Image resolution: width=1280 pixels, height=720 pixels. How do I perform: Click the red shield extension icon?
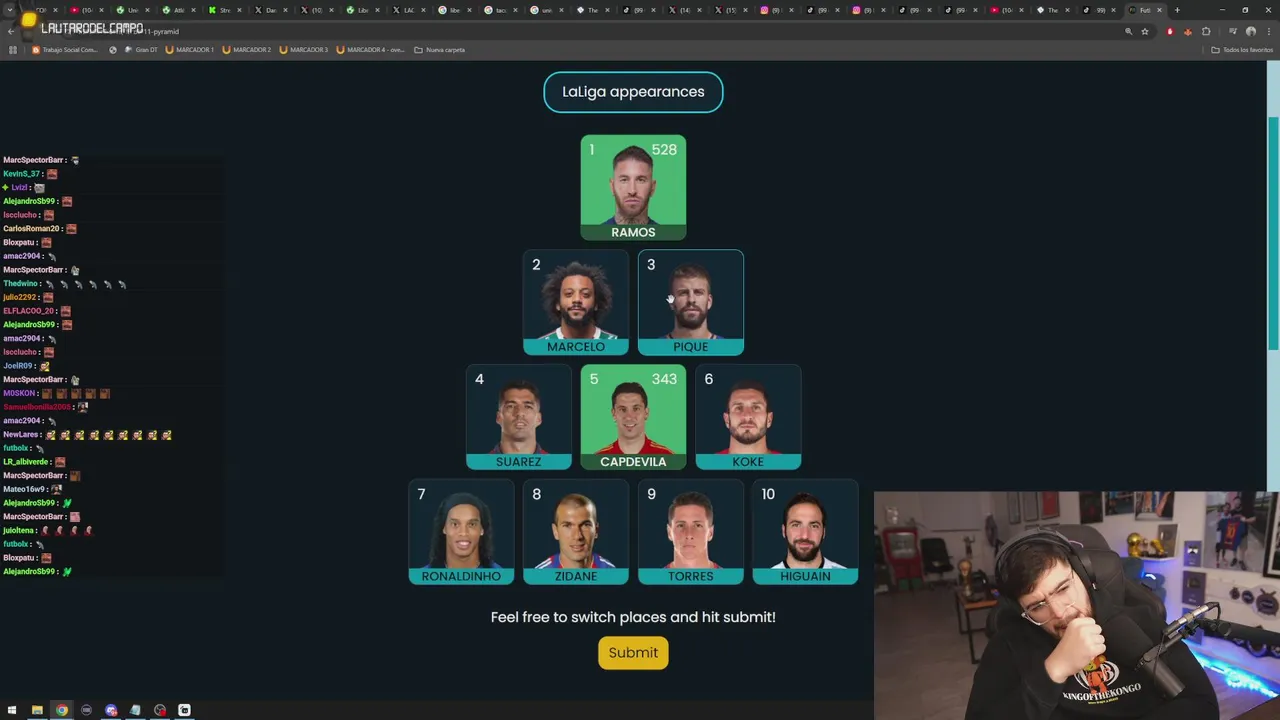point(1170,31)
